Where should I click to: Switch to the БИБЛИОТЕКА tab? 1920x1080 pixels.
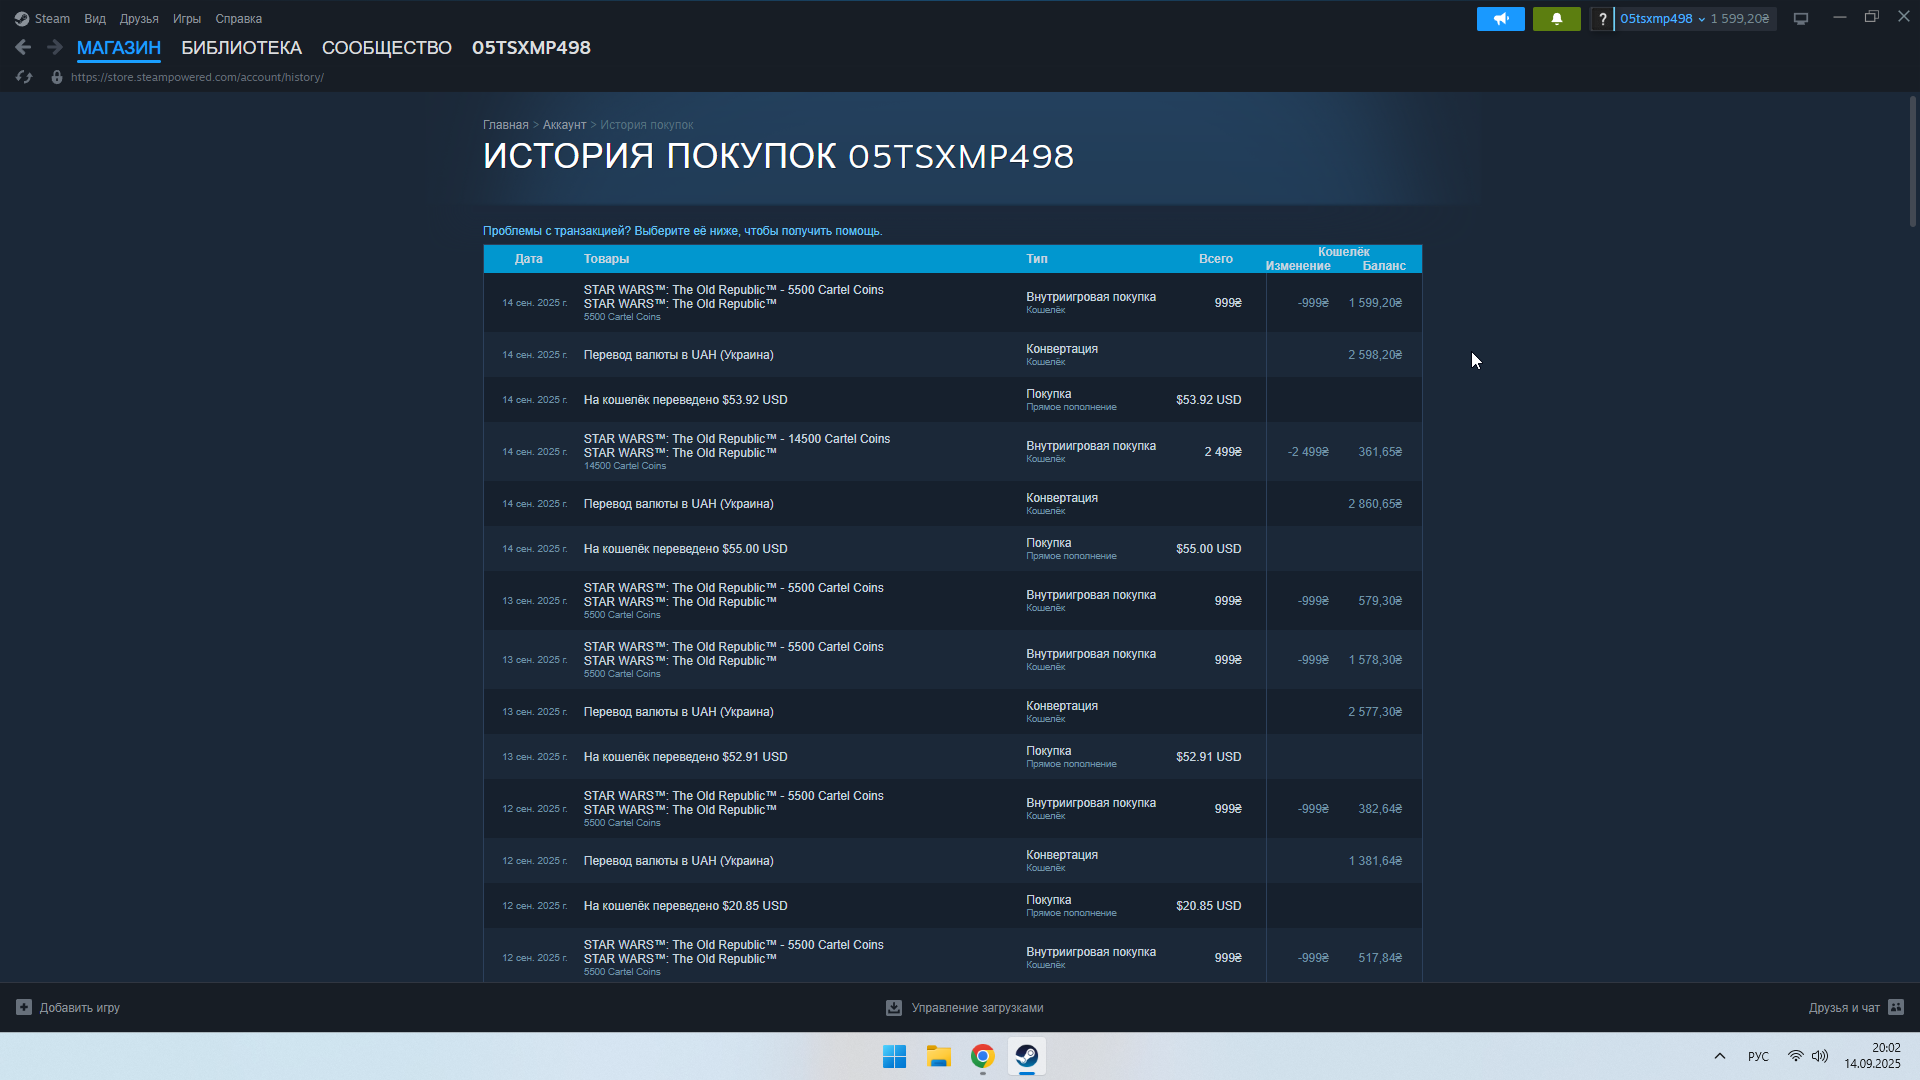[x=241, y=48]
